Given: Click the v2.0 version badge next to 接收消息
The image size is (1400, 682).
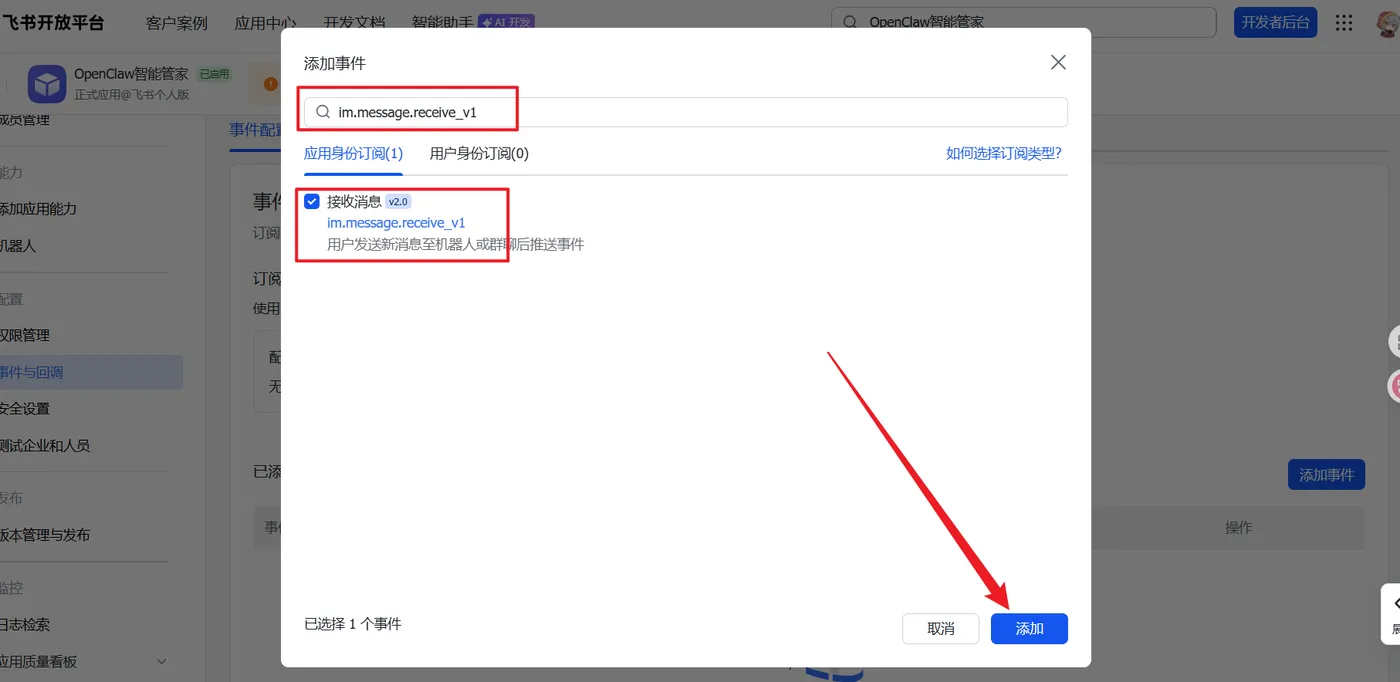Looking at the screenshot, I should pos(399,202).
